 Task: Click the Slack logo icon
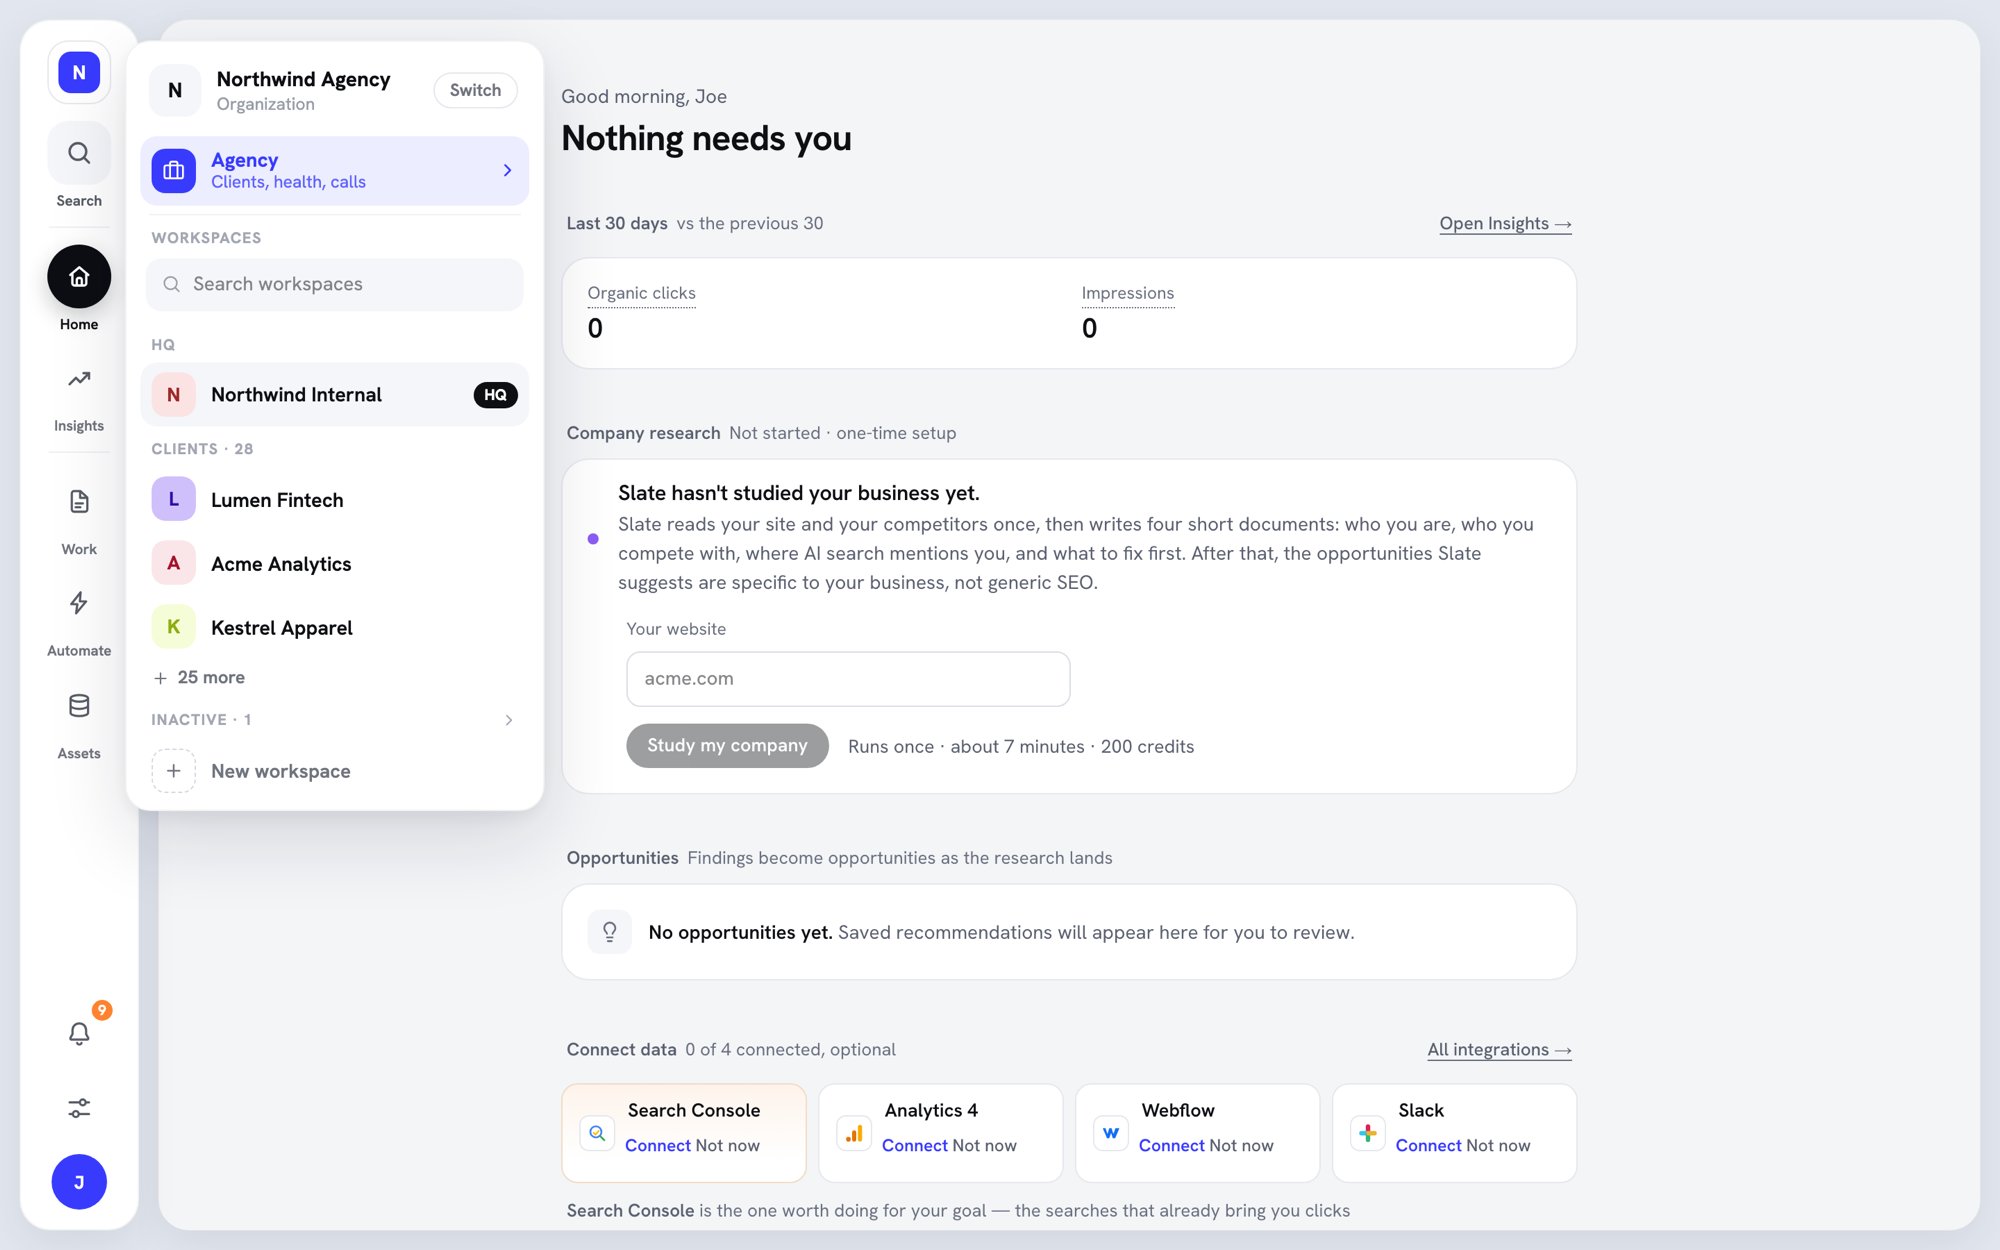pos(1368,1133)
